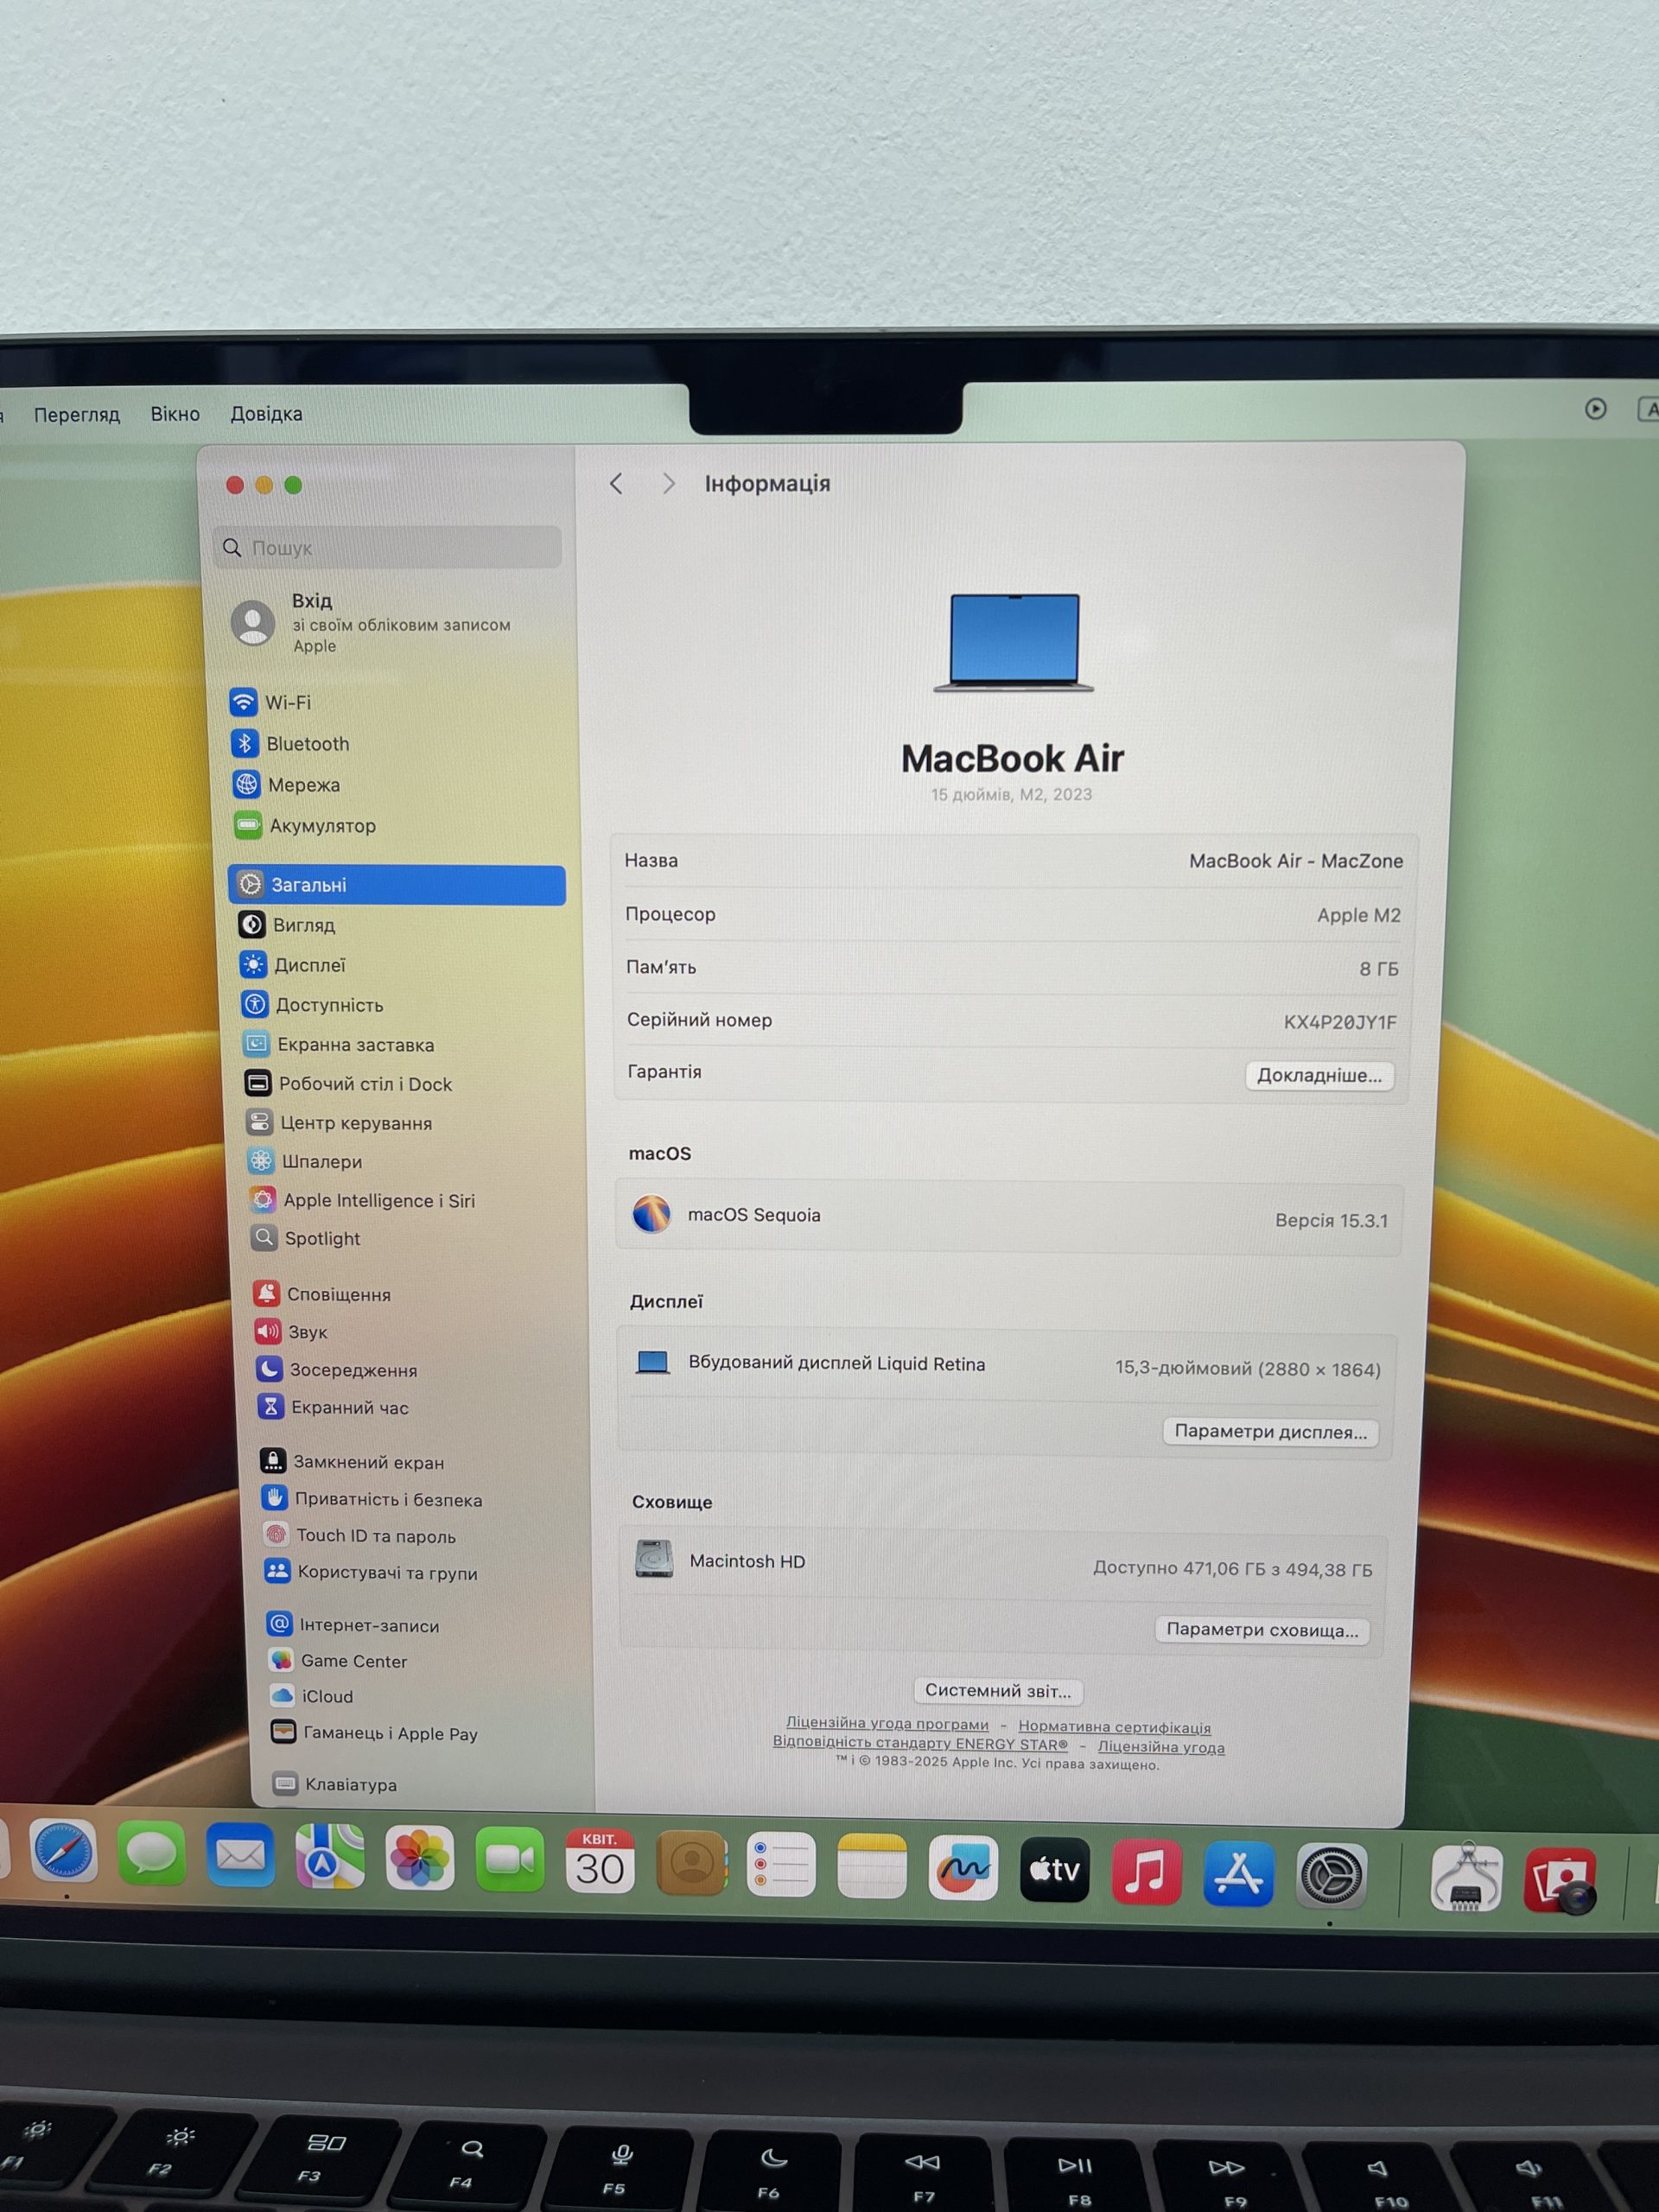Click the now-playing menu bar icon
1659x2212 pixels.
click(x=1596, y=408)
